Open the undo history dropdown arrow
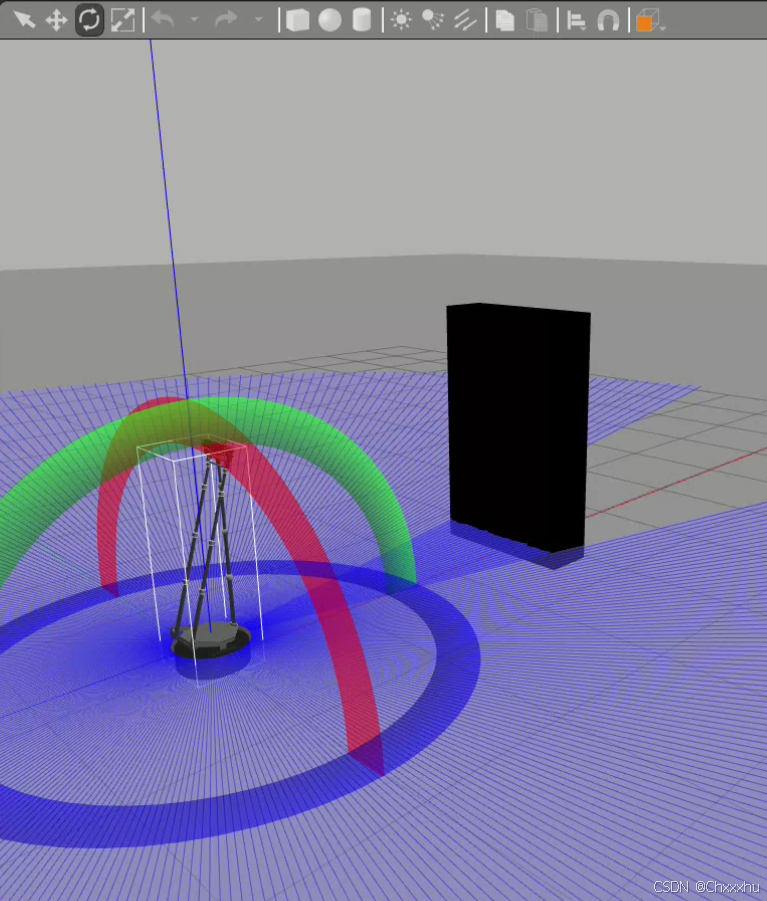 [194, 20]
